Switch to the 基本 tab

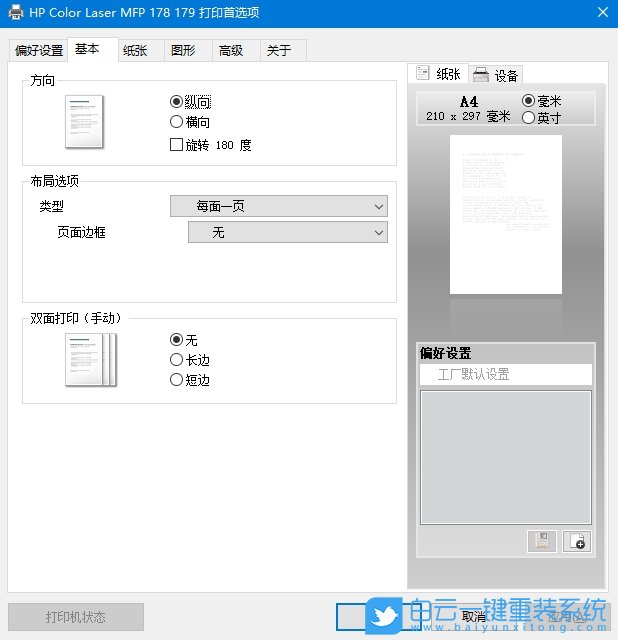coord(93,49)
